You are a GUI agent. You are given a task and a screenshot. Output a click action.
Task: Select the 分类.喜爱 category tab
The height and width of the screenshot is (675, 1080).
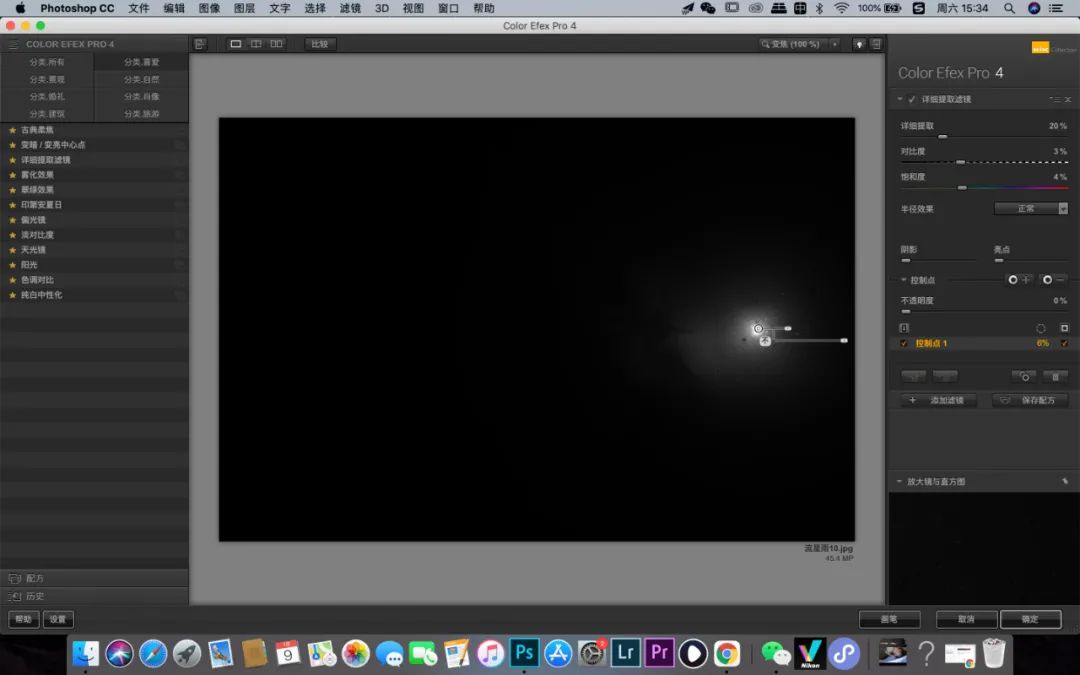pyautogui.click(x=141, y=62)
